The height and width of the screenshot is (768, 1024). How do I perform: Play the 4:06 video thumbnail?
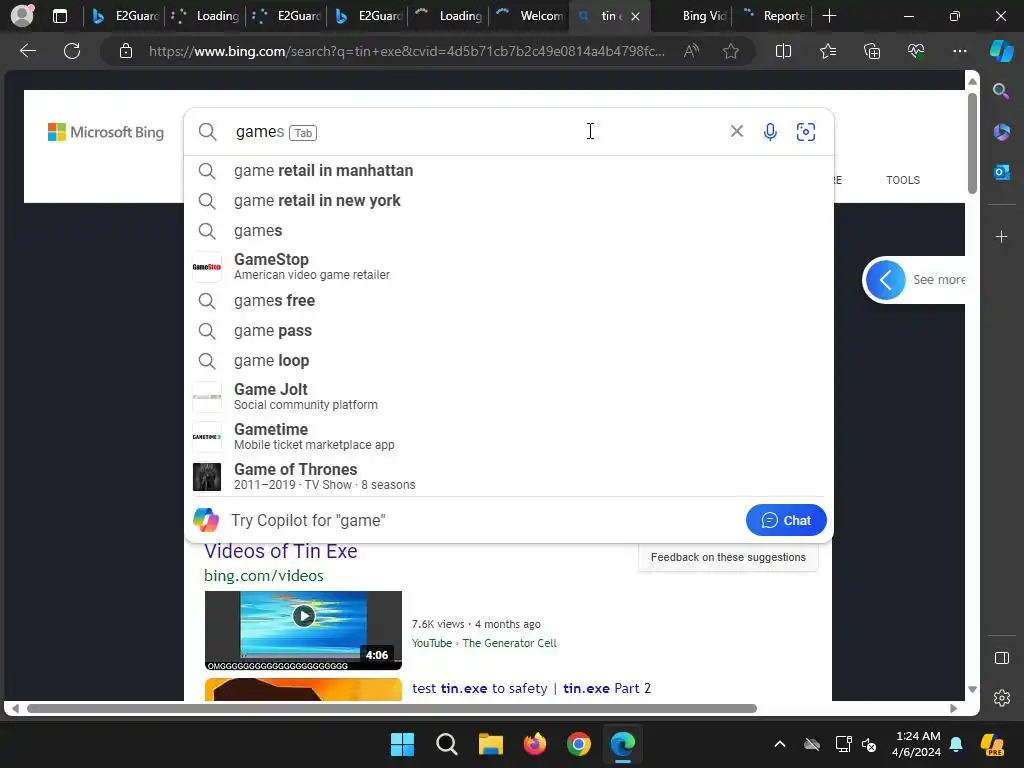[x=303, y=630]
